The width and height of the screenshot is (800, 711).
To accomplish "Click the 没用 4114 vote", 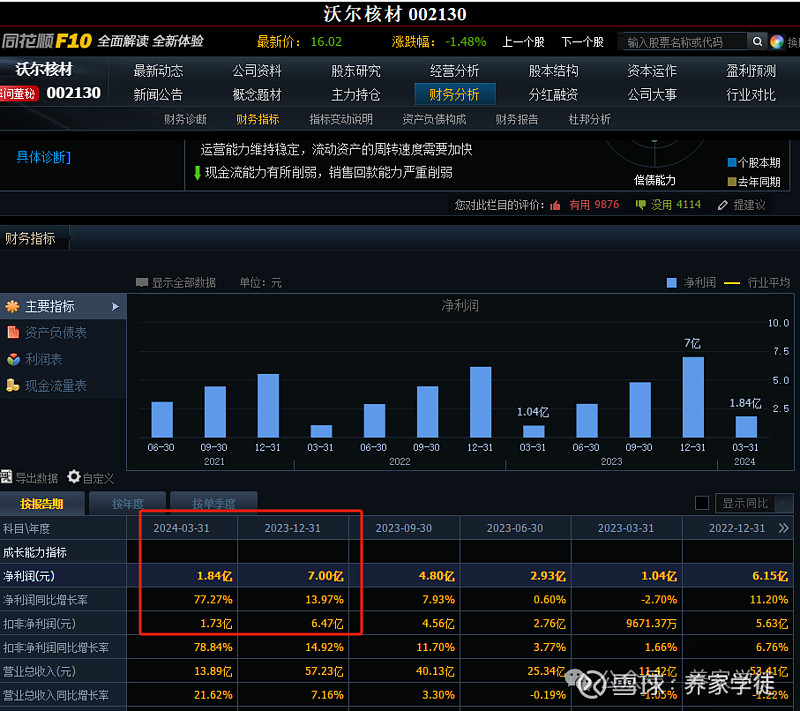I will (x=676, y=205).
